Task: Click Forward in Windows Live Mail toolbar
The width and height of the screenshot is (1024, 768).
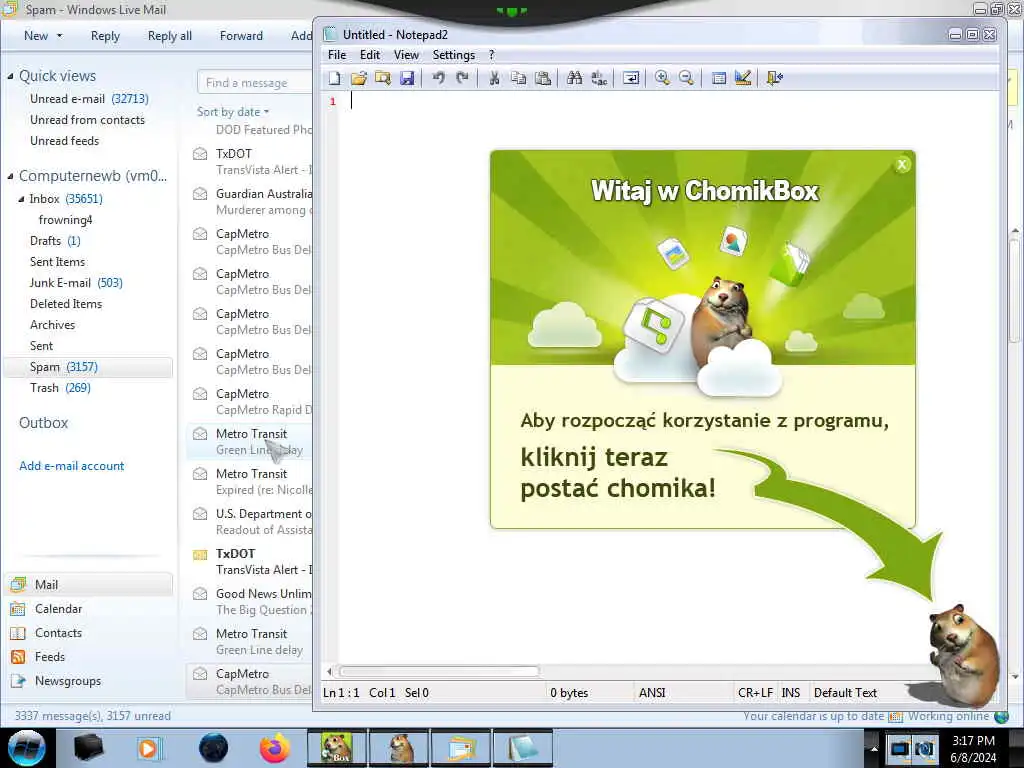Action: [241, 36]
